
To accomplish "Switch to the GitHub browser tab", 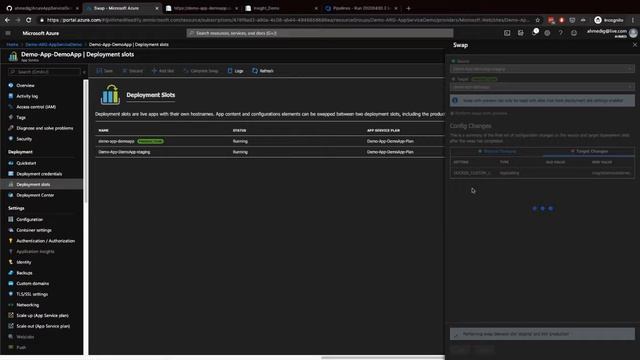I will coord(42,8).
